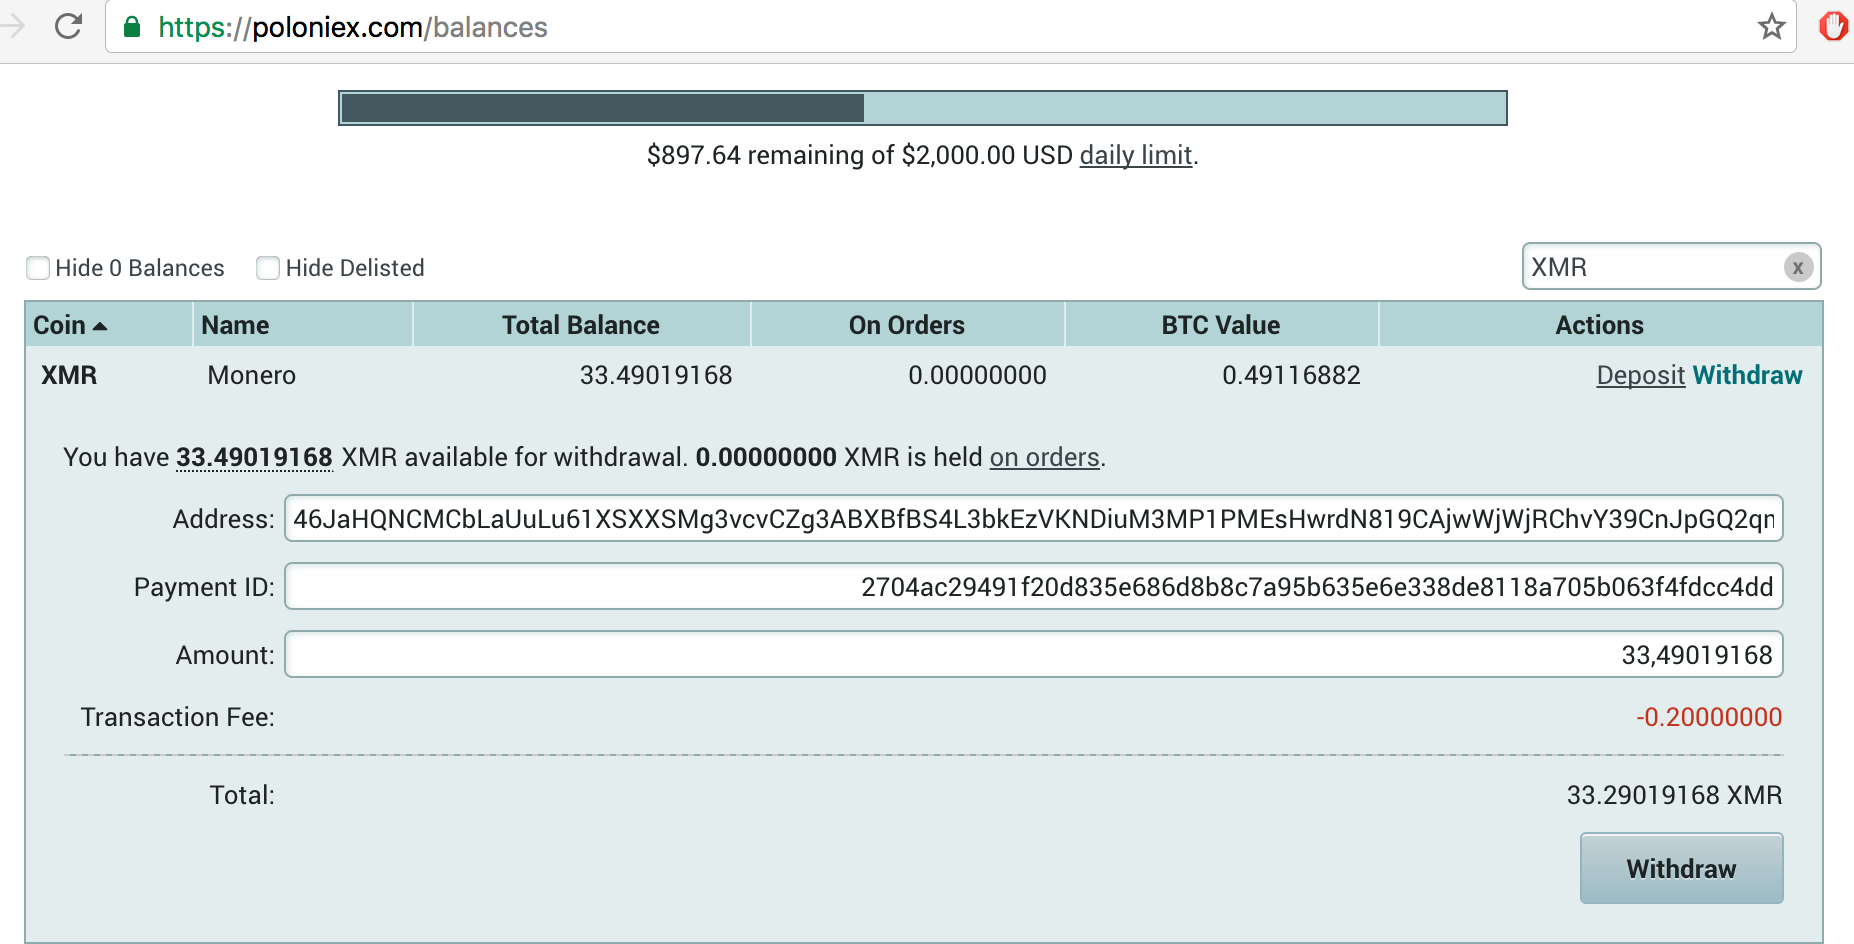Select the 33.49019168 Total Balance cell
This screenshot has width=1854, height=944.
click(x=656, y=375)
